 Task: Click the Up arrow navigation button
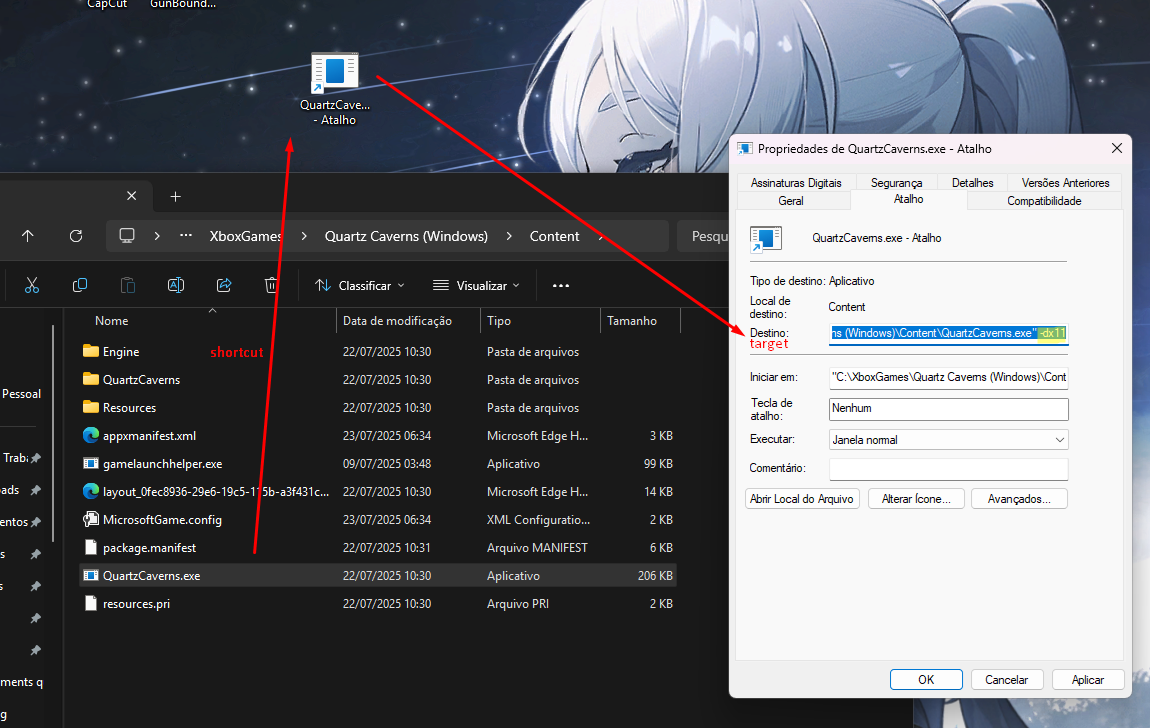click(28, 236)
